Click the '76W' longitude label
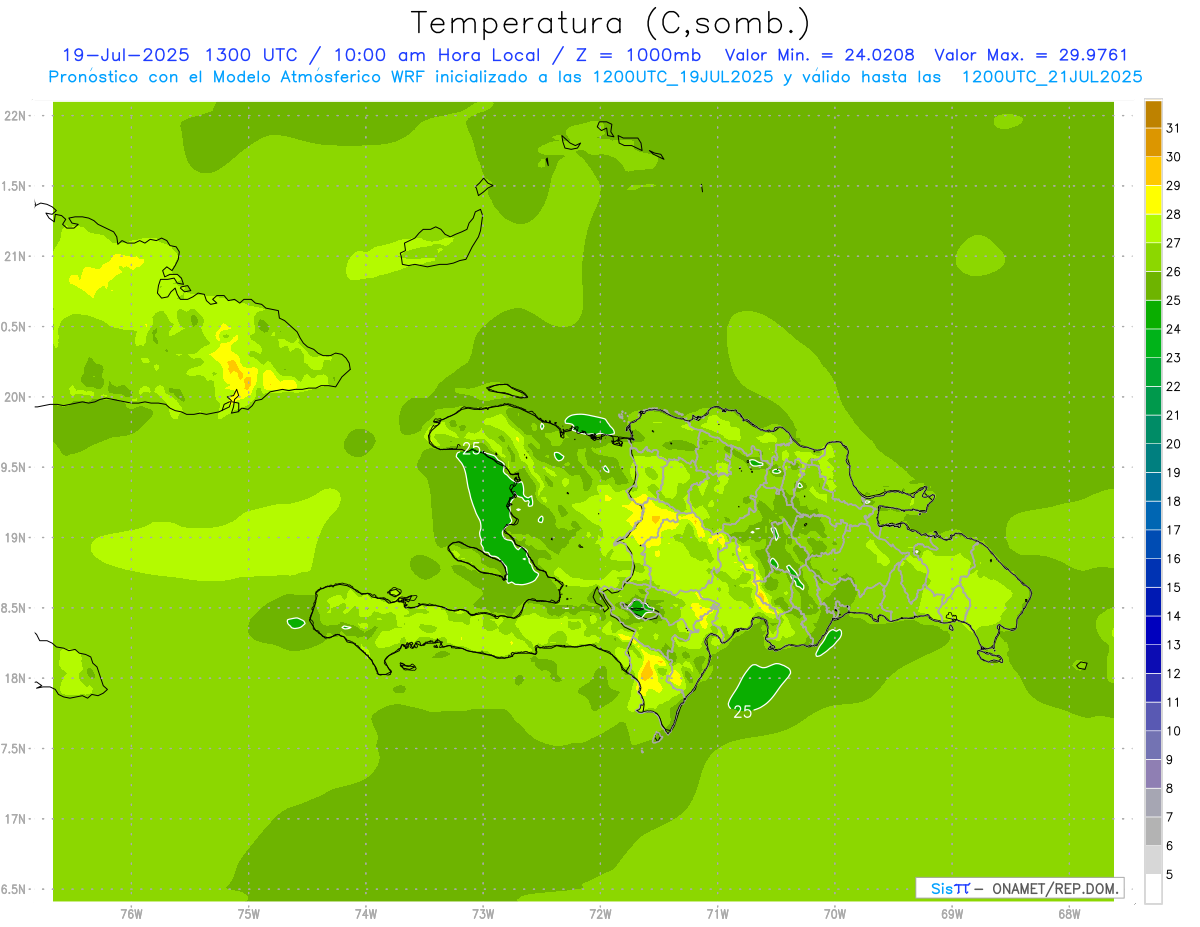 tap(131, 914)
